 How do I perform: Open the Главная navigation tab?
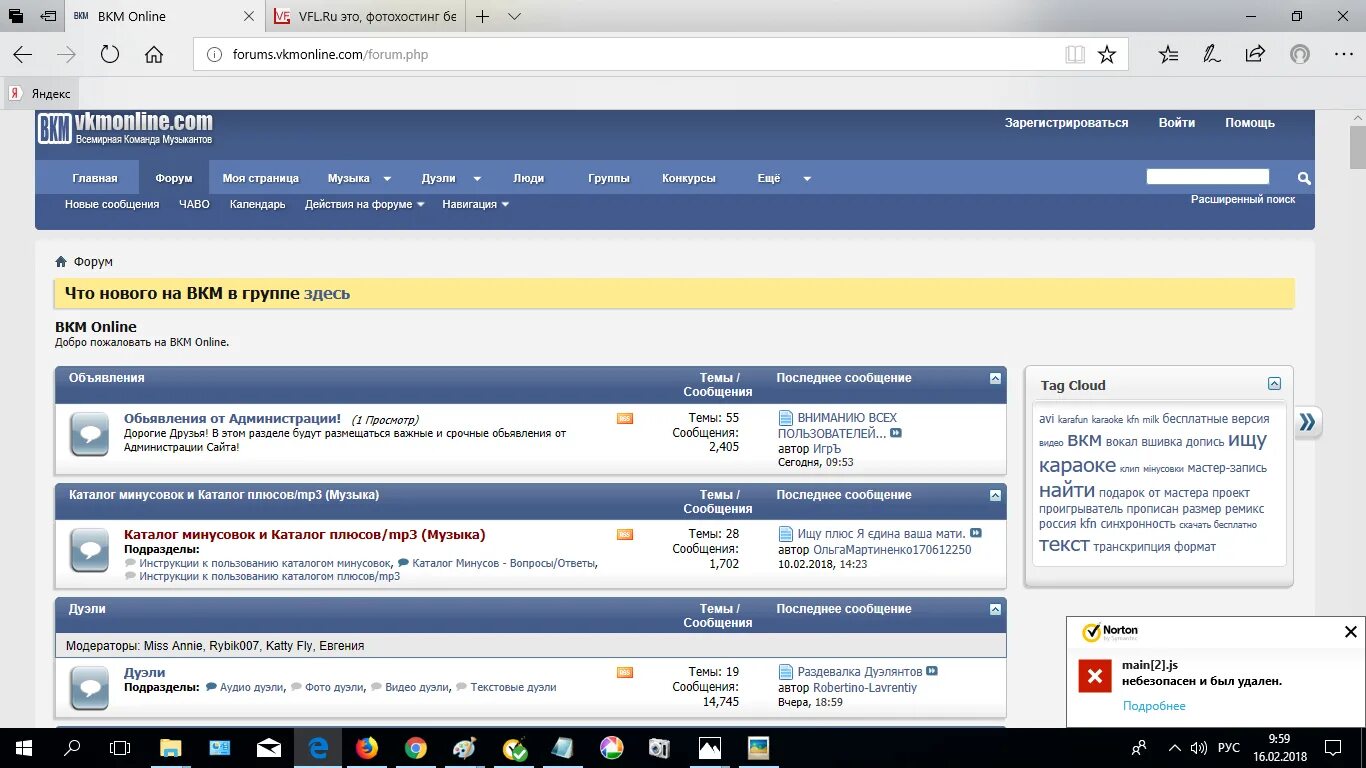pos(95,178)
